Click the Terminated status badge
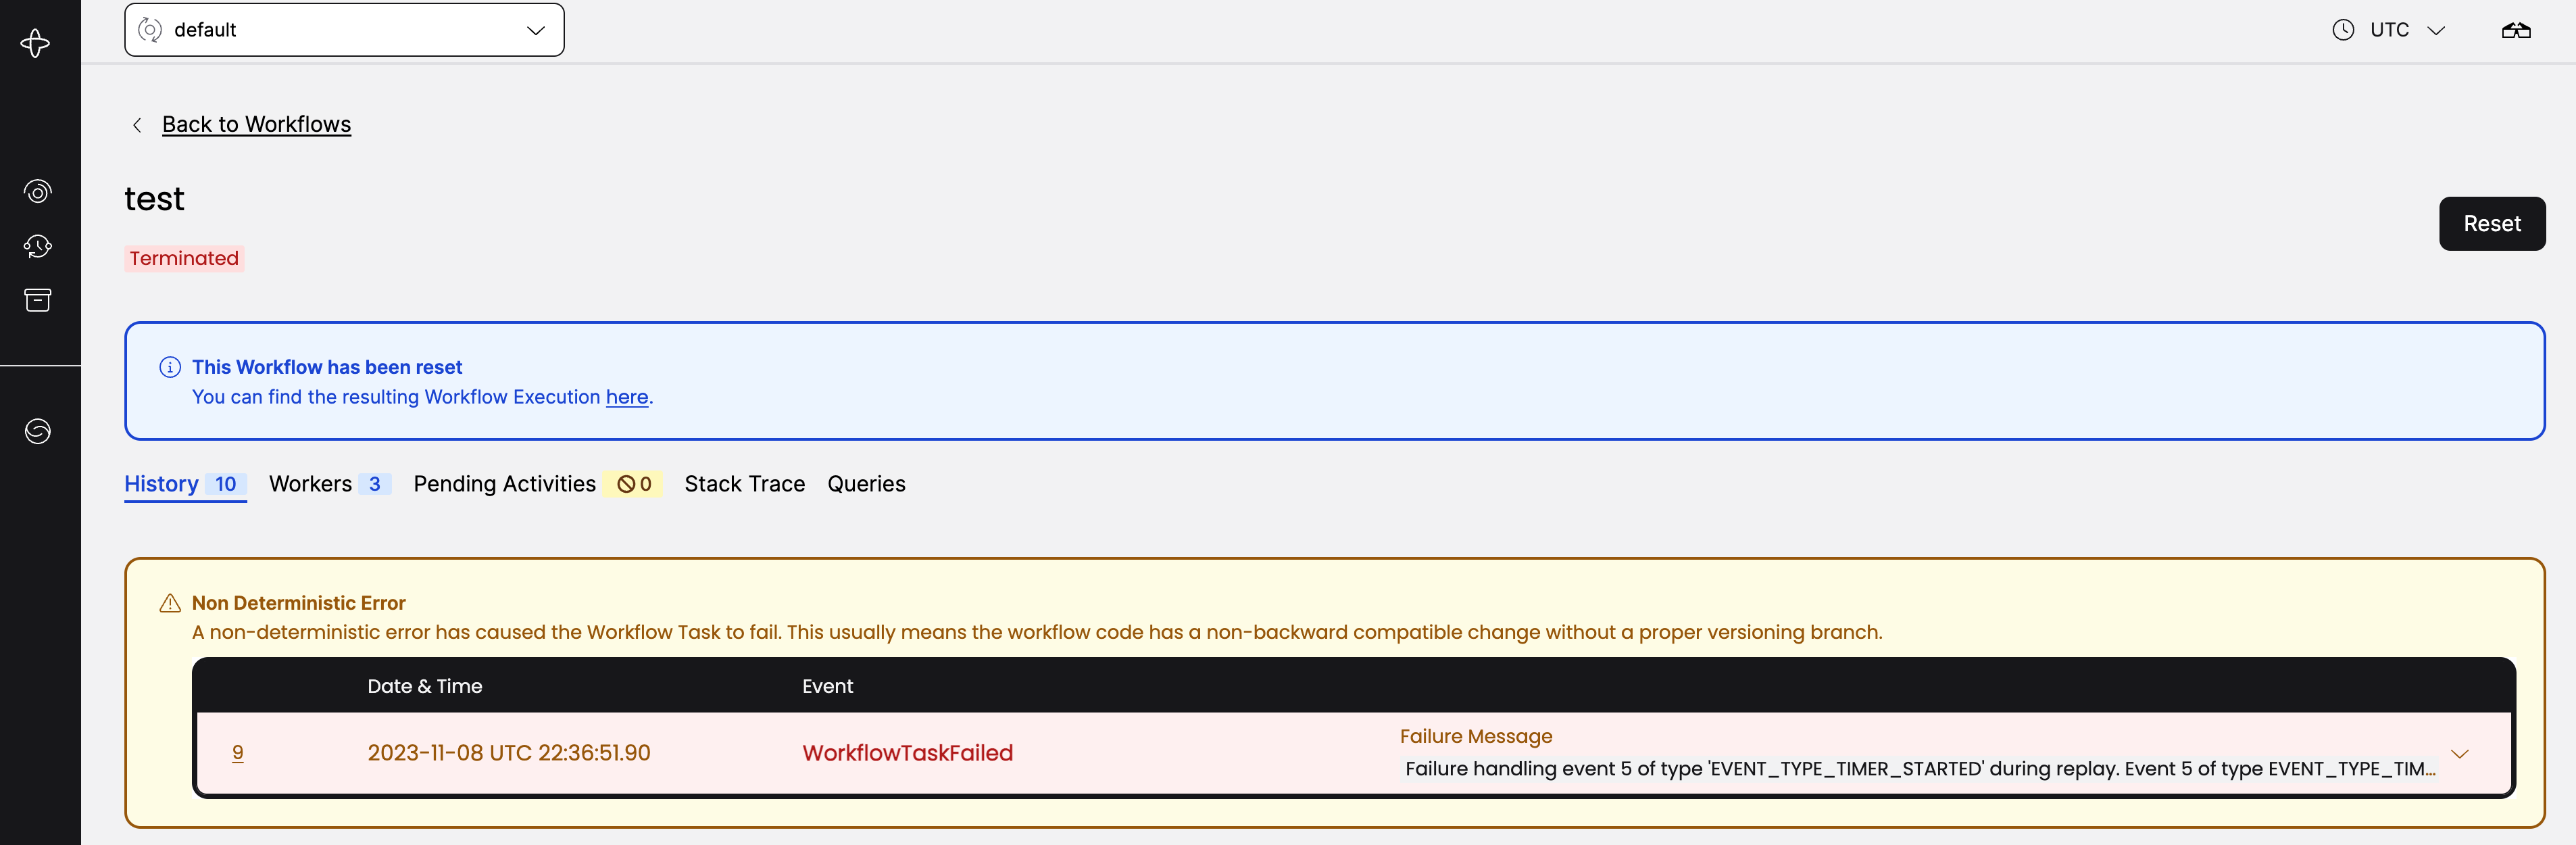This screenshot has width=2576, height=845. point(184,258)
